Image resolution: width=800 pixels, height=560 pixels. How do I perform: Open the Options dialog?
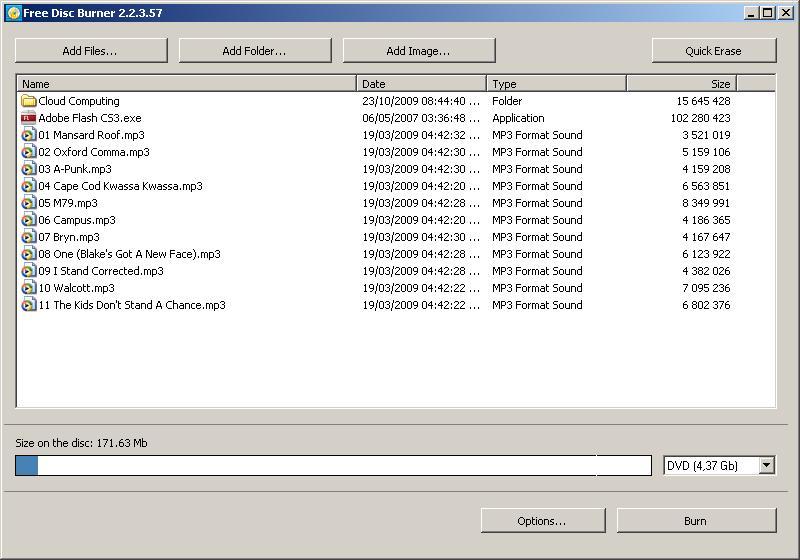click(543, 521)
